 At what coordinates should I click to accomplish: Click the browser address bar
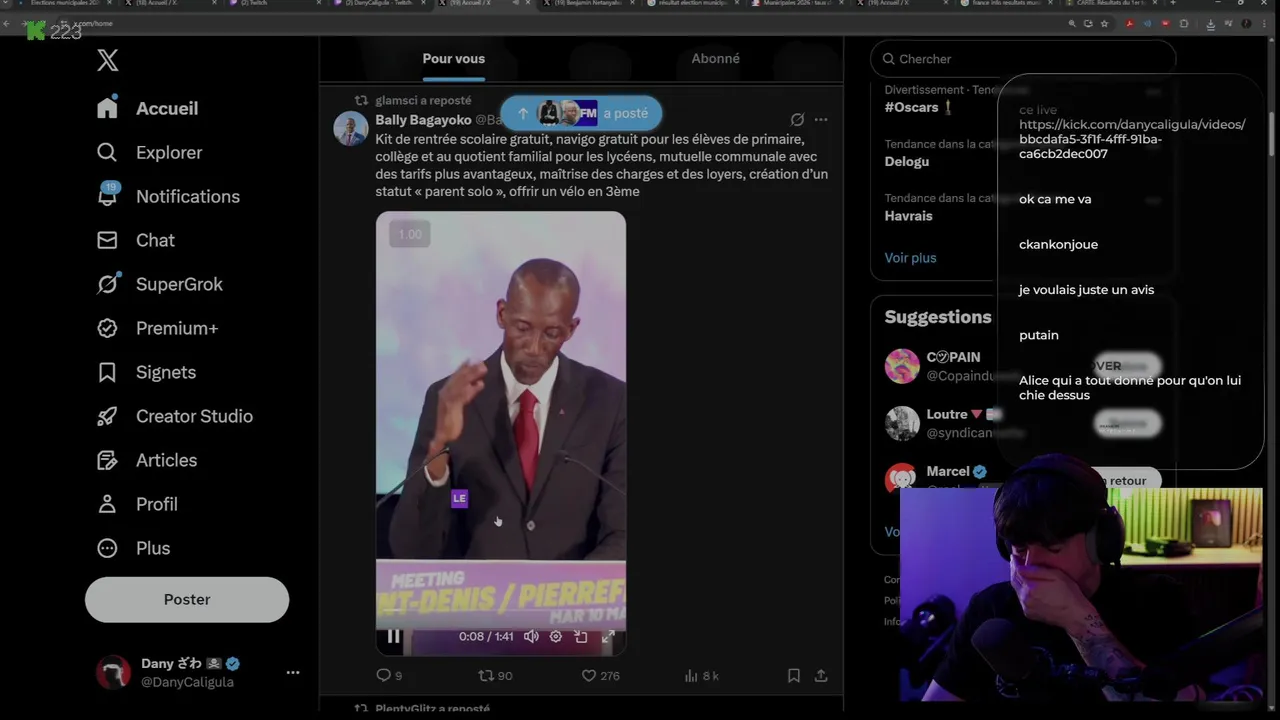point(560,23)
